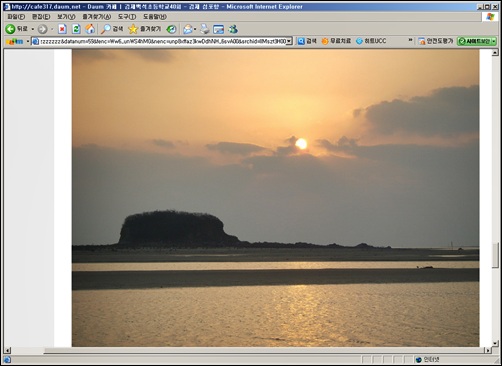This screenshot has width=502, height=366.
Task: Click the Print icon
Action: click(x=205, y=29)
